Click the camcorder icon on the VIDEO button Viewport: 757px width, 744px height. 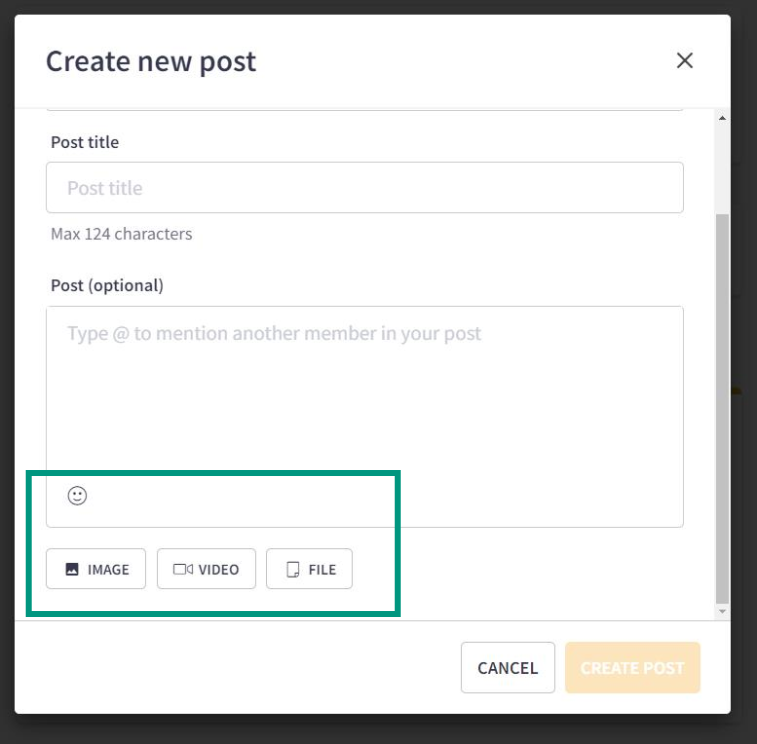click(x=183, y=569)
